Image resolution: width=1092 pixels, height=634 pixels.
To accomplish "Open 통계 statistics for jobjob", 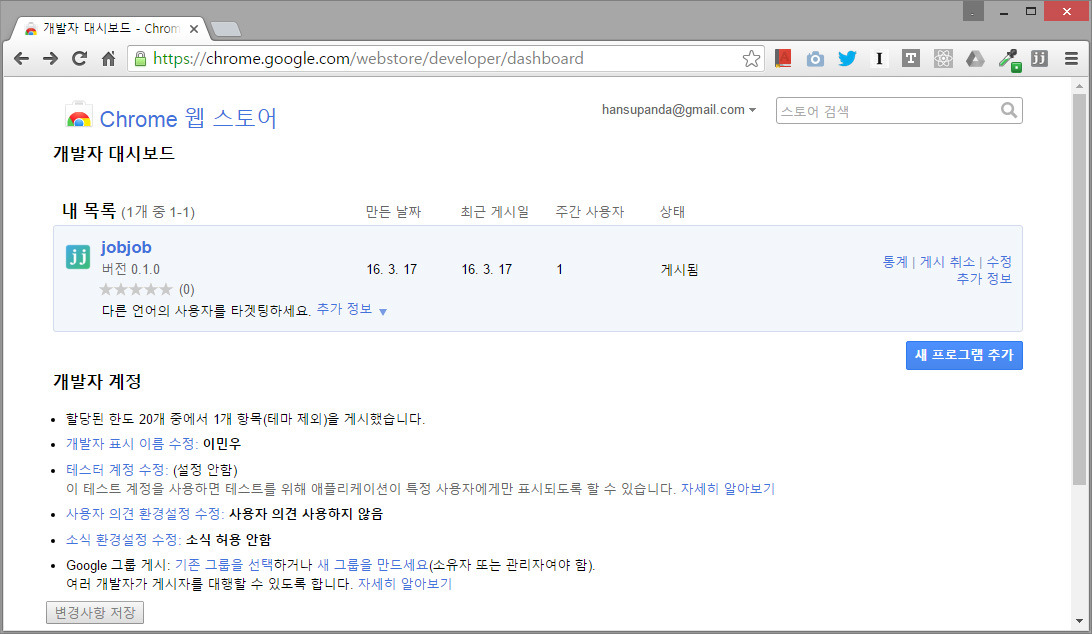I will tap(896, 262).
